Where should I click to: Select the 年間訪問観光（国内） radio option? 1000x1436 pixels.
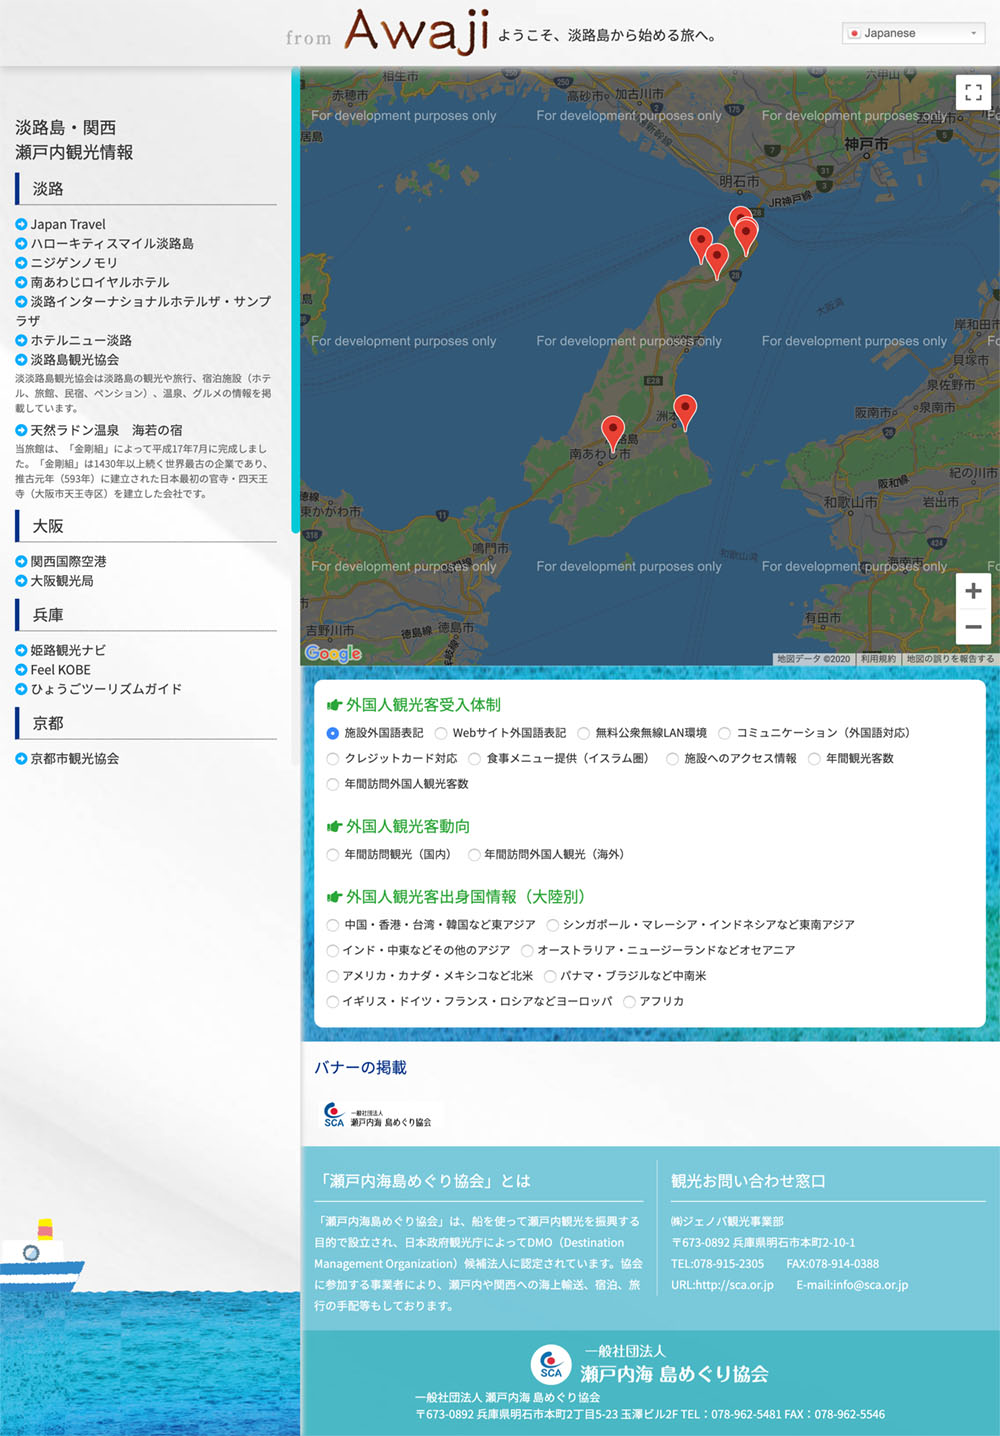[x=333, y=855]
